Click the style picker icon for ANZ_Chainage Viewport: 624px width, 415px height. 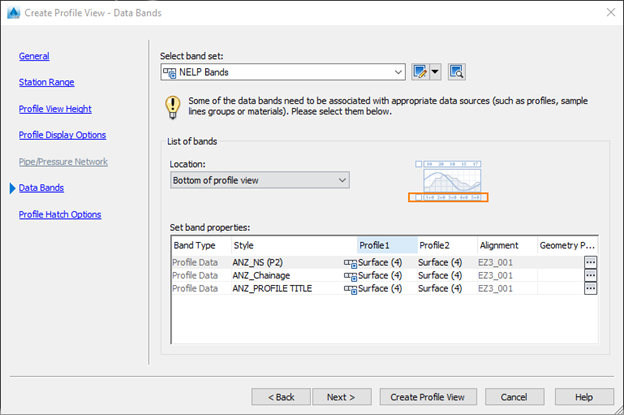tap(350, 276)
